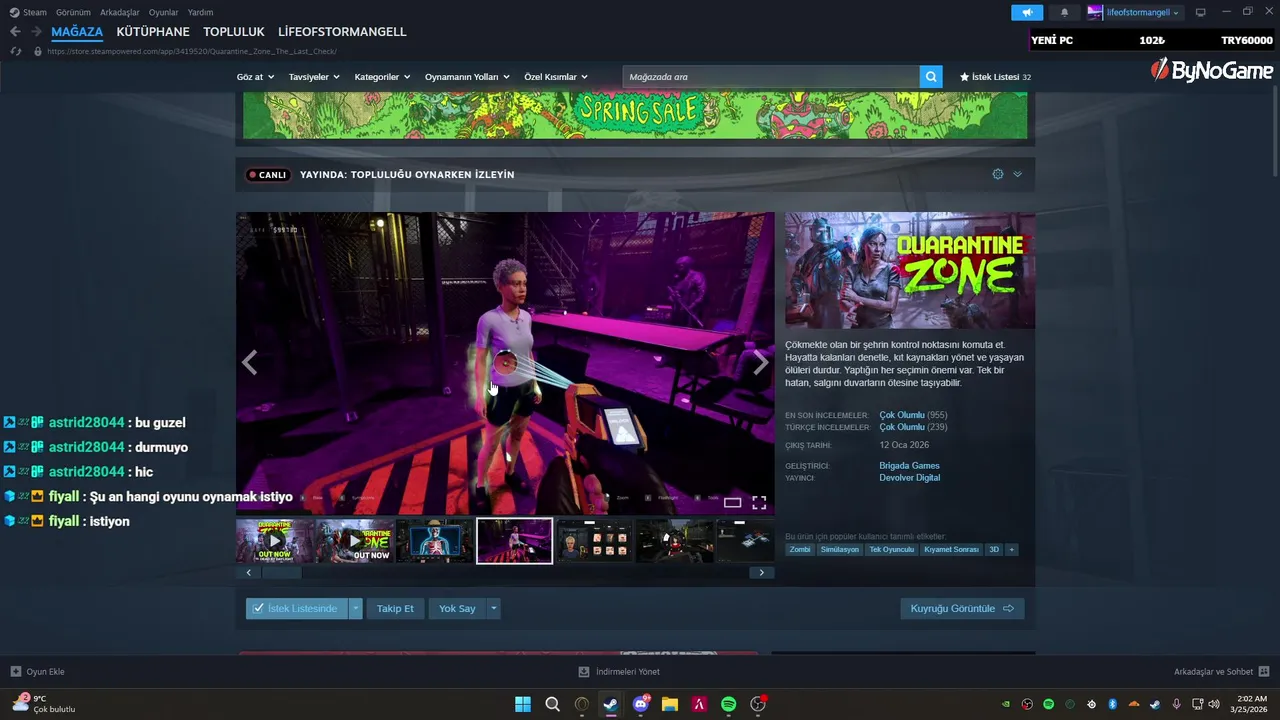Click the Yok Say ignore button

pos(457,608)
